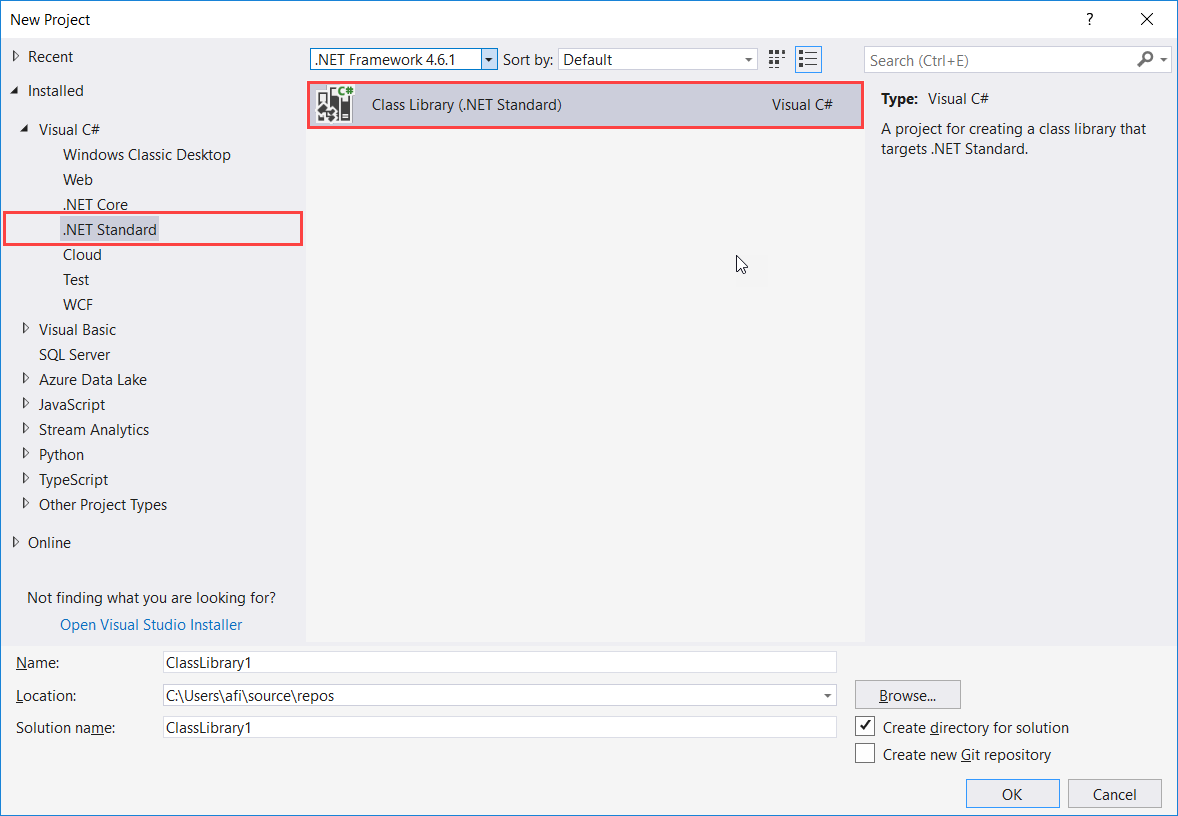Screen dimensions: 1178x816
Task: Expand the Visual Basic node
Action: pyautogui.click(x=26, y=328)
